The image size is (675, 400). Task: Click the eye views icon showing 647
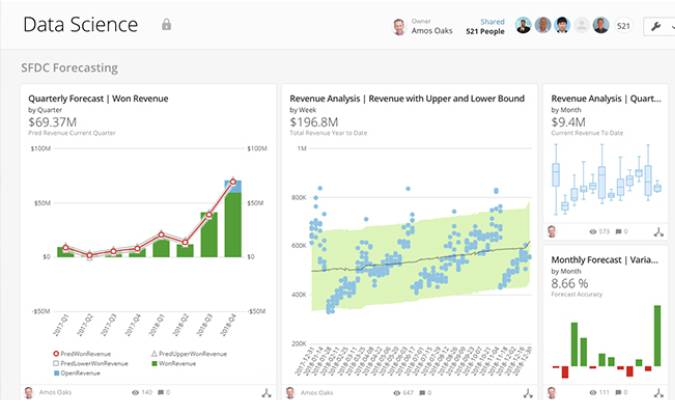396,393
